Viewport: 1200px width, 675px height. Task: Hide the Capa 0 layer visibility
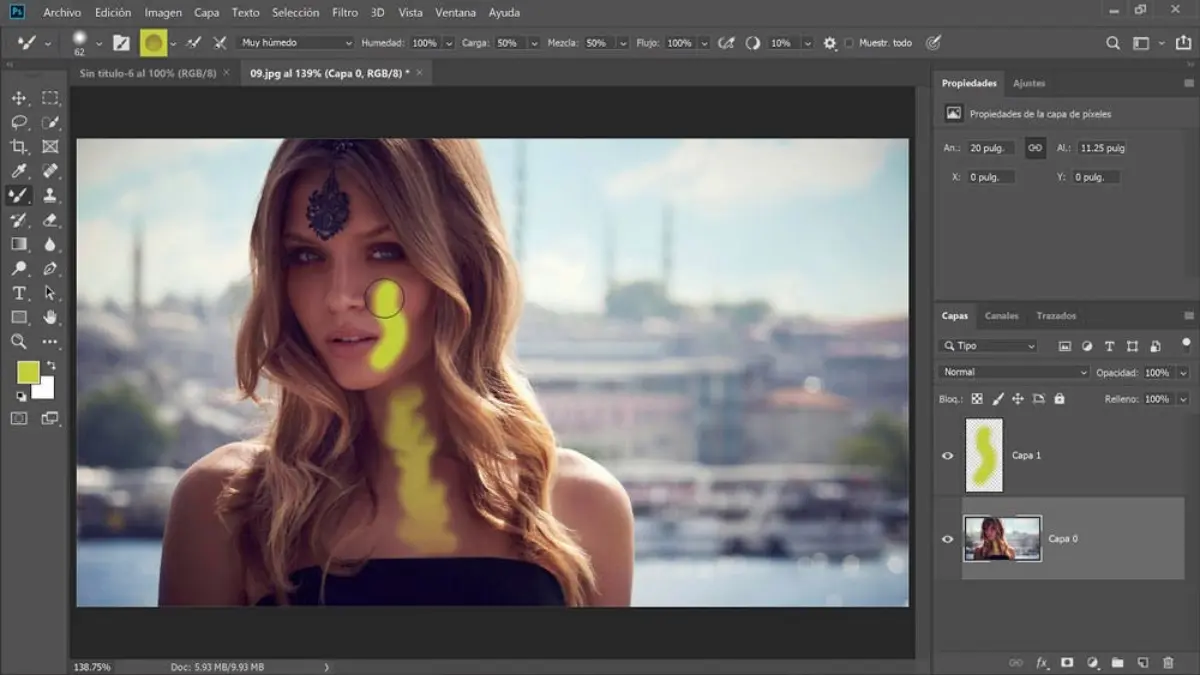[946, 539]
